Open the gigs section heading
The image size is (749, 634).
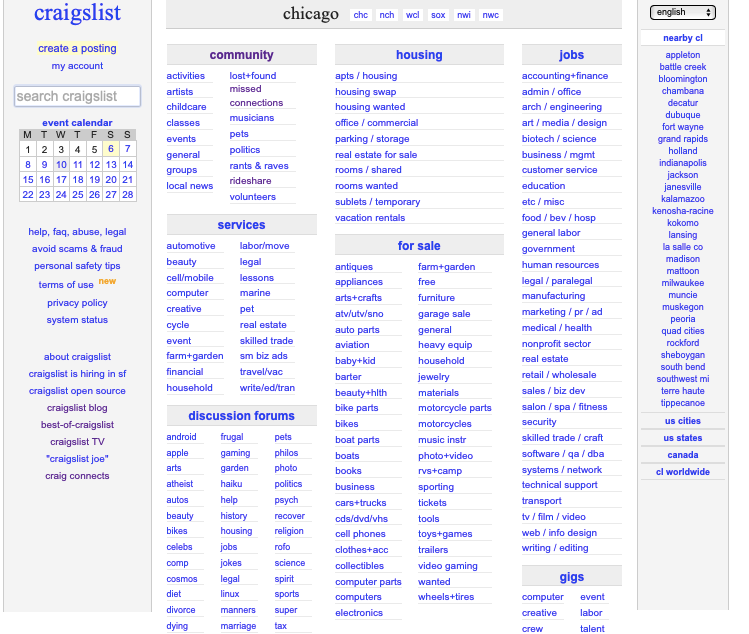[x=572, y=577]
